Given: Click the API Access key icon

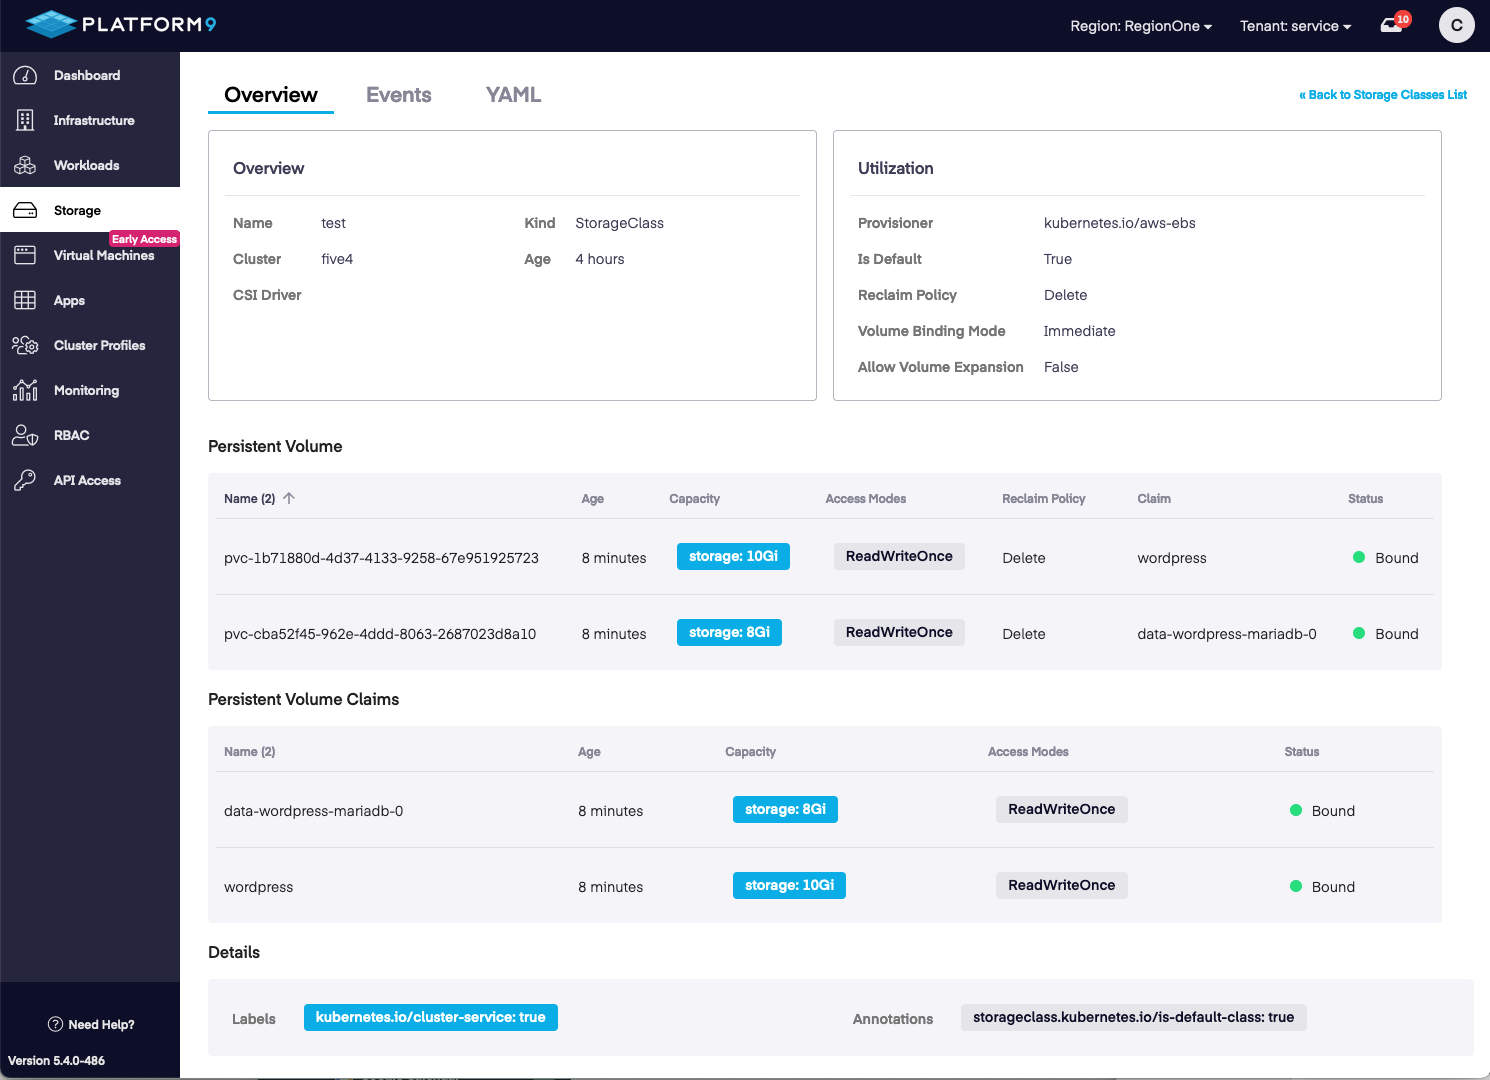Looking at the screenshot, I should [25, 481].
